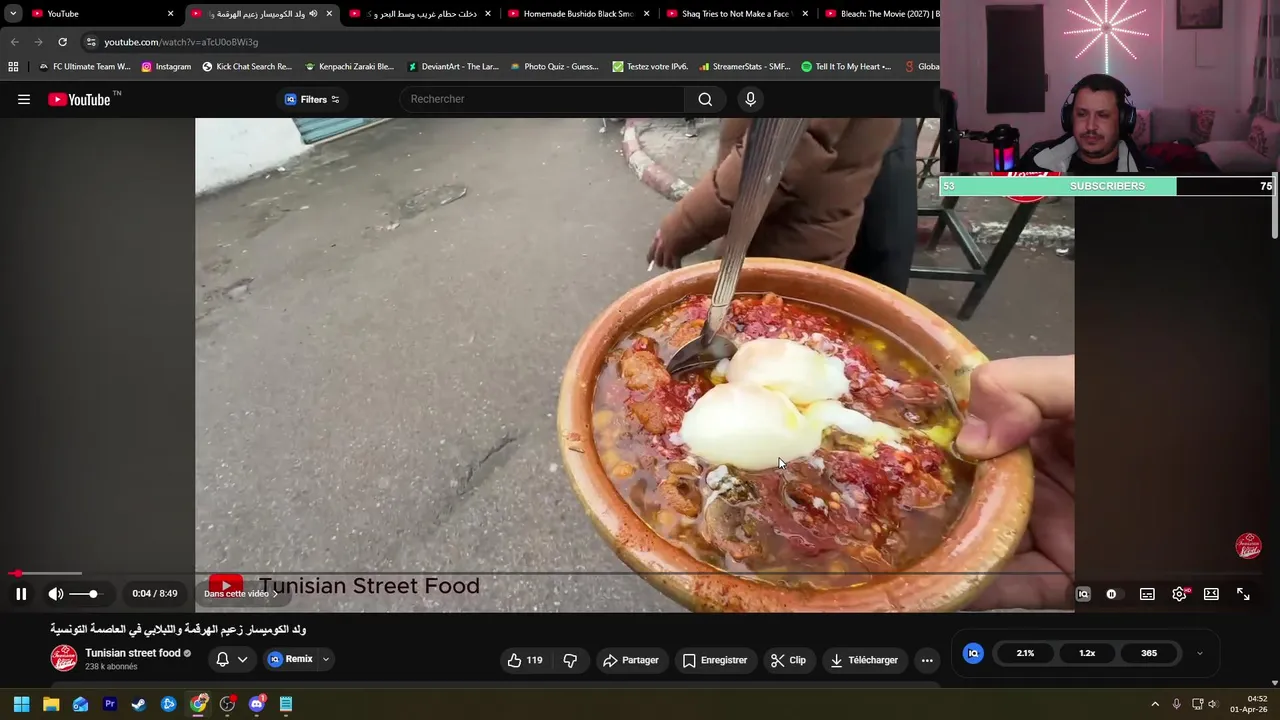Click the 1.2x vidIQ stat pill
Viewport: 1280px width, 720px height.
tap(1087, 653)
